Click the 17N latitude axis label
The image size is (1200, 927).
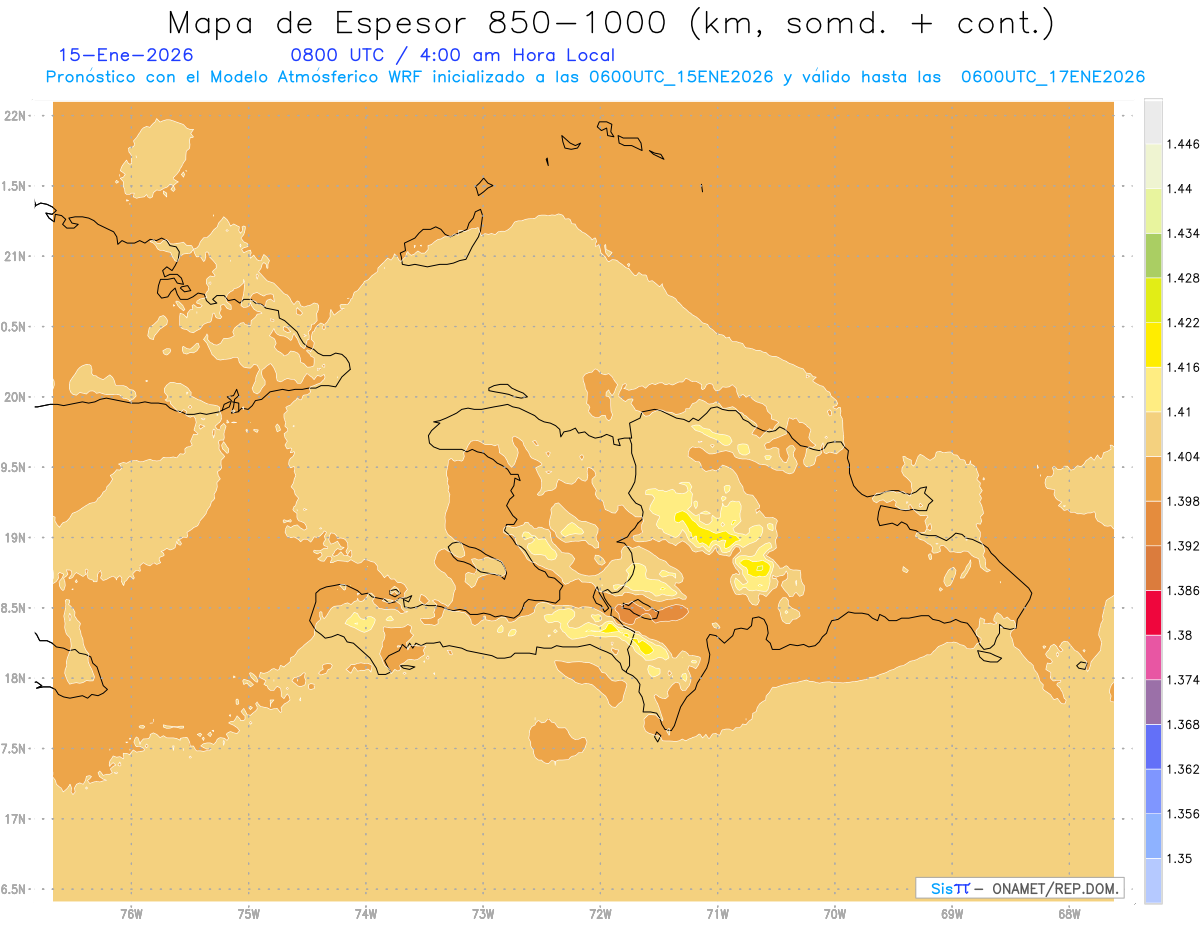[x=15, y=819]
